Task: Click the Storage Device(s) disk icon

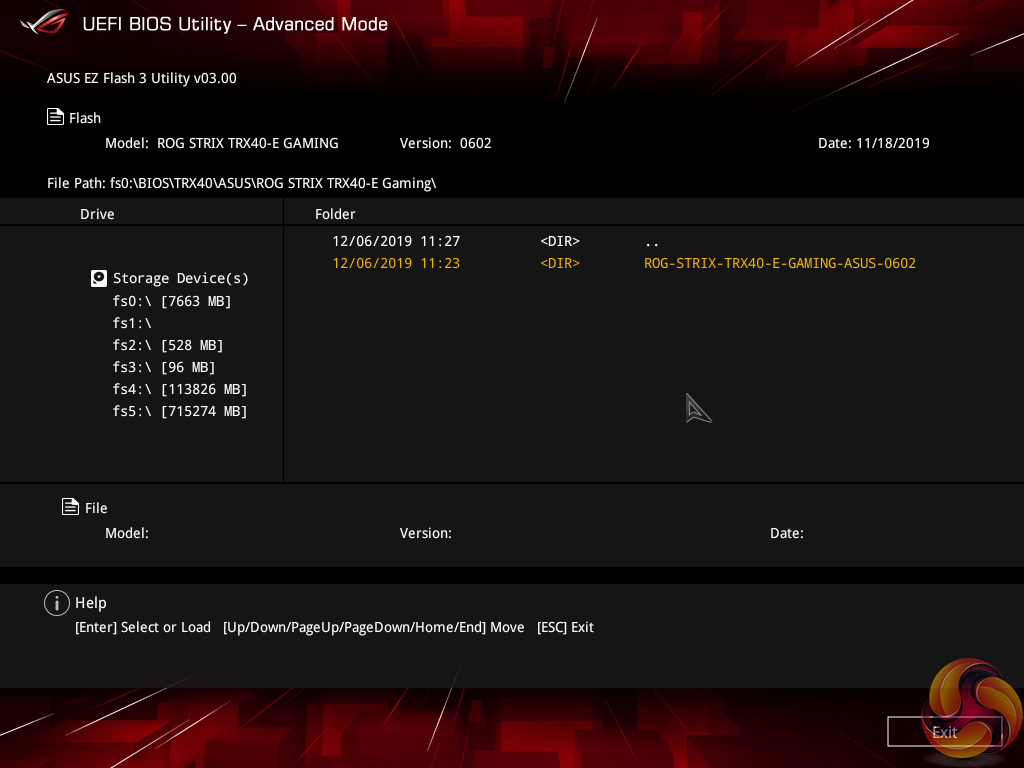Action: click(x=99, y=278)
